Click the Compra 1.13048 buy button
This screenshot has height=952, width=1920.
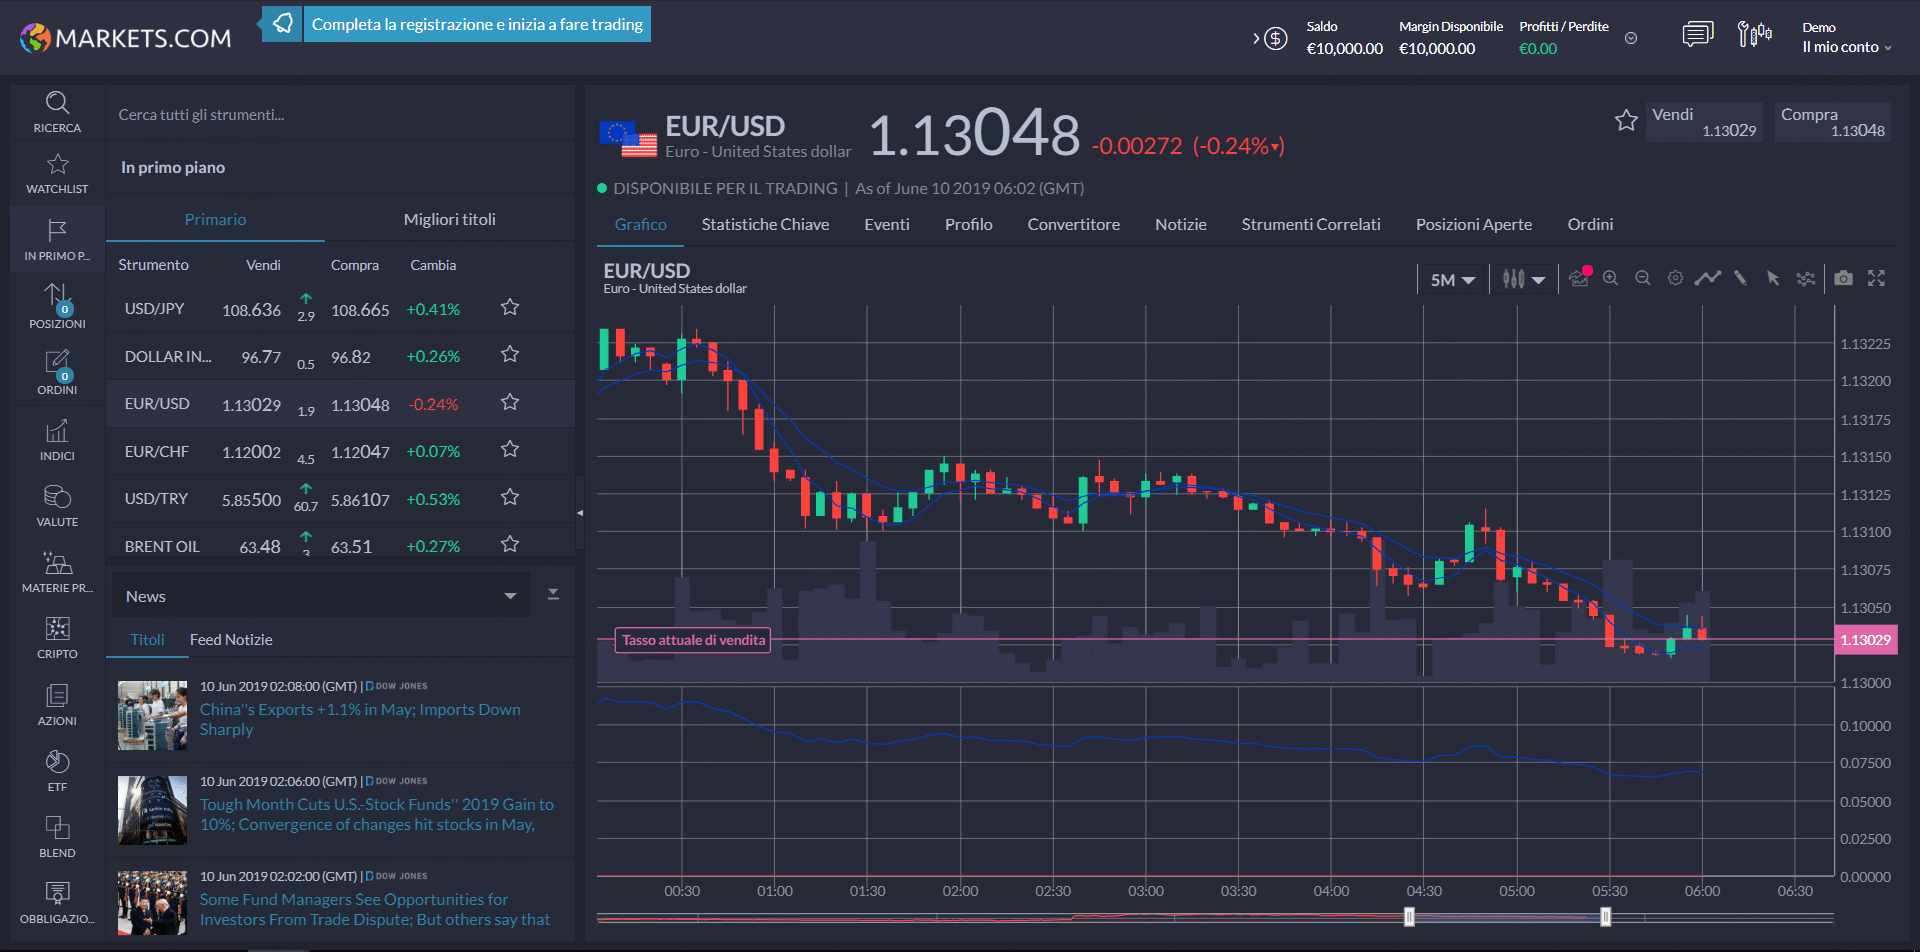(1833, 122)
